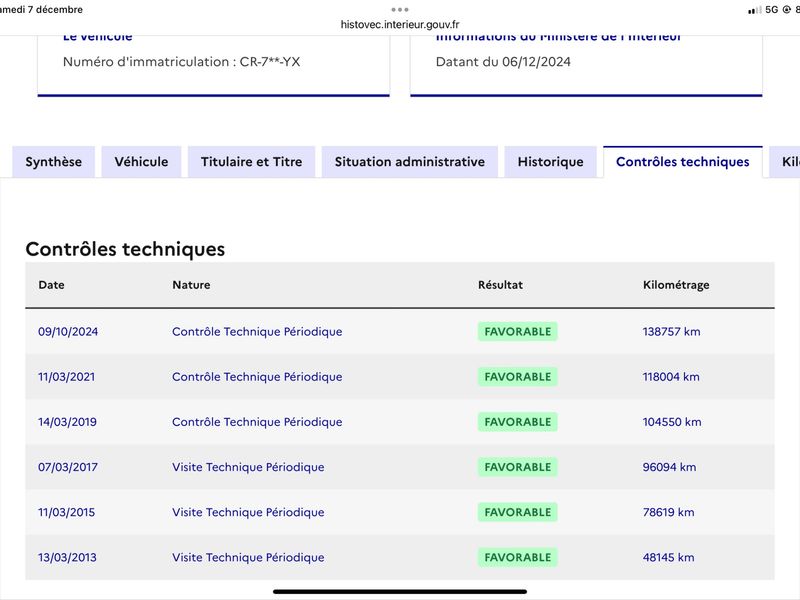Tap the three-dot menu above the URL

click(x=400, y=9)
